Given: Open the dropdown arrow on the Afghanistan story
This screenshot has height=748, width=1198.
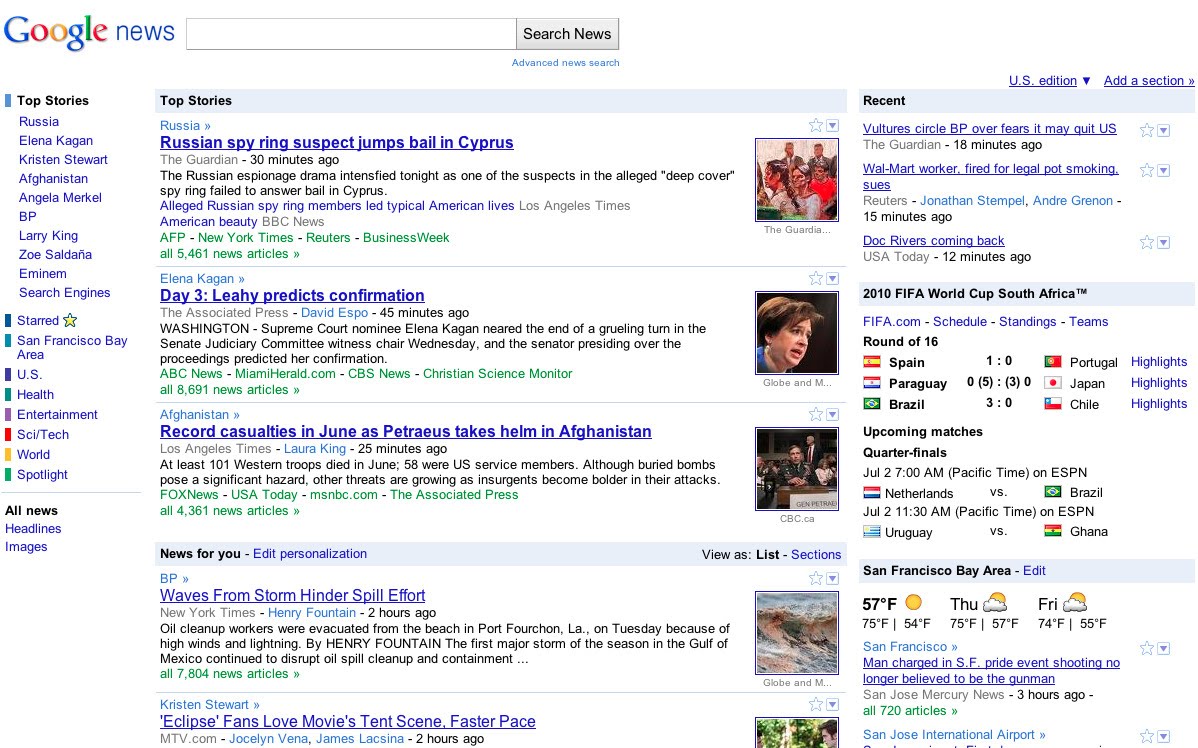Looking at the screenshot, I should 832,413.
